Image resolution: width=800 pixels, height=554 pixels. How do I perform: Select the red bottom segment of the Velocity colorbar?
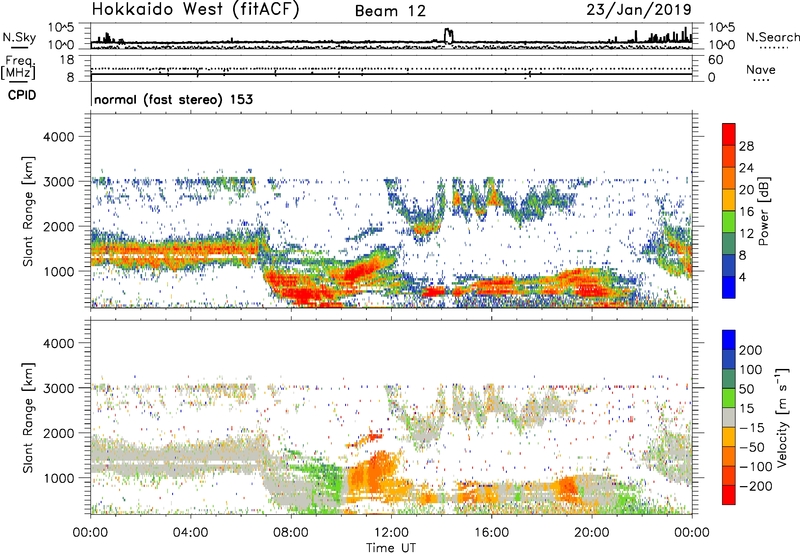point(729,495)
